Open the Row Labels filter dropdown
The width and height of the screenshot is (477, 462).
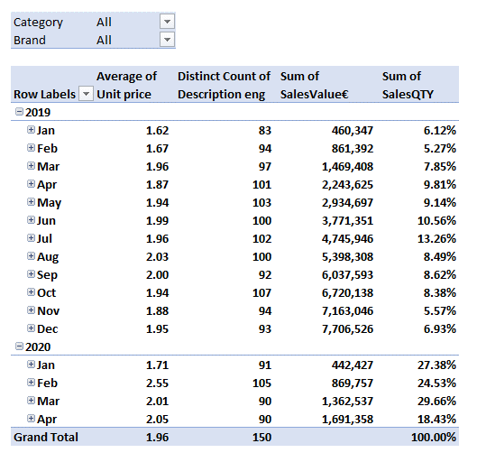[86, 94]
